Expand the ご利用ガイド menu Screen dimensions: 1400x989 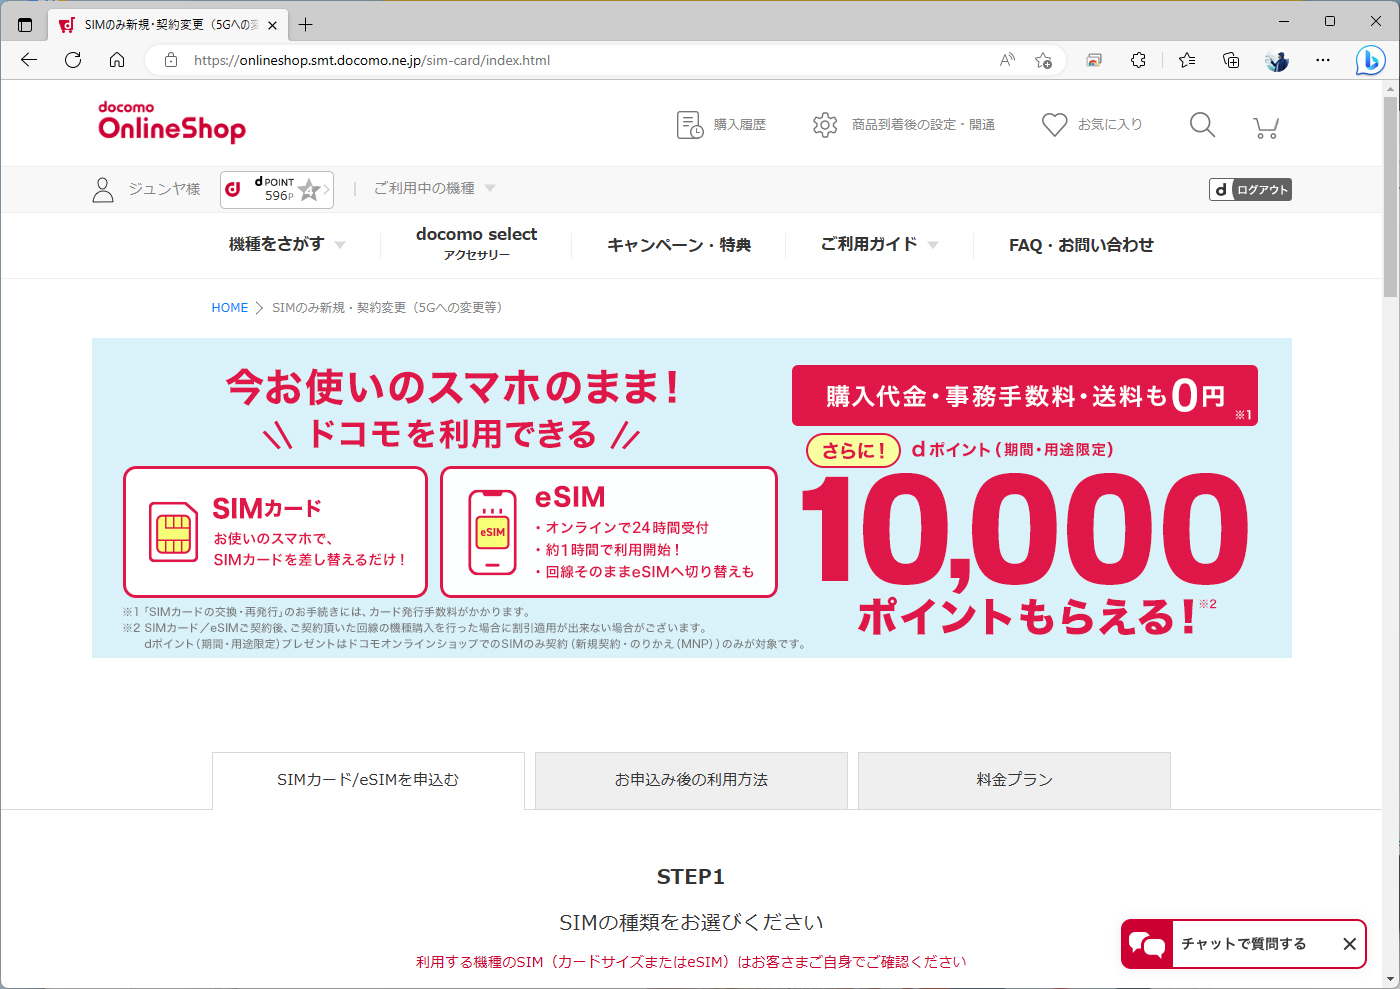point(879,244)
